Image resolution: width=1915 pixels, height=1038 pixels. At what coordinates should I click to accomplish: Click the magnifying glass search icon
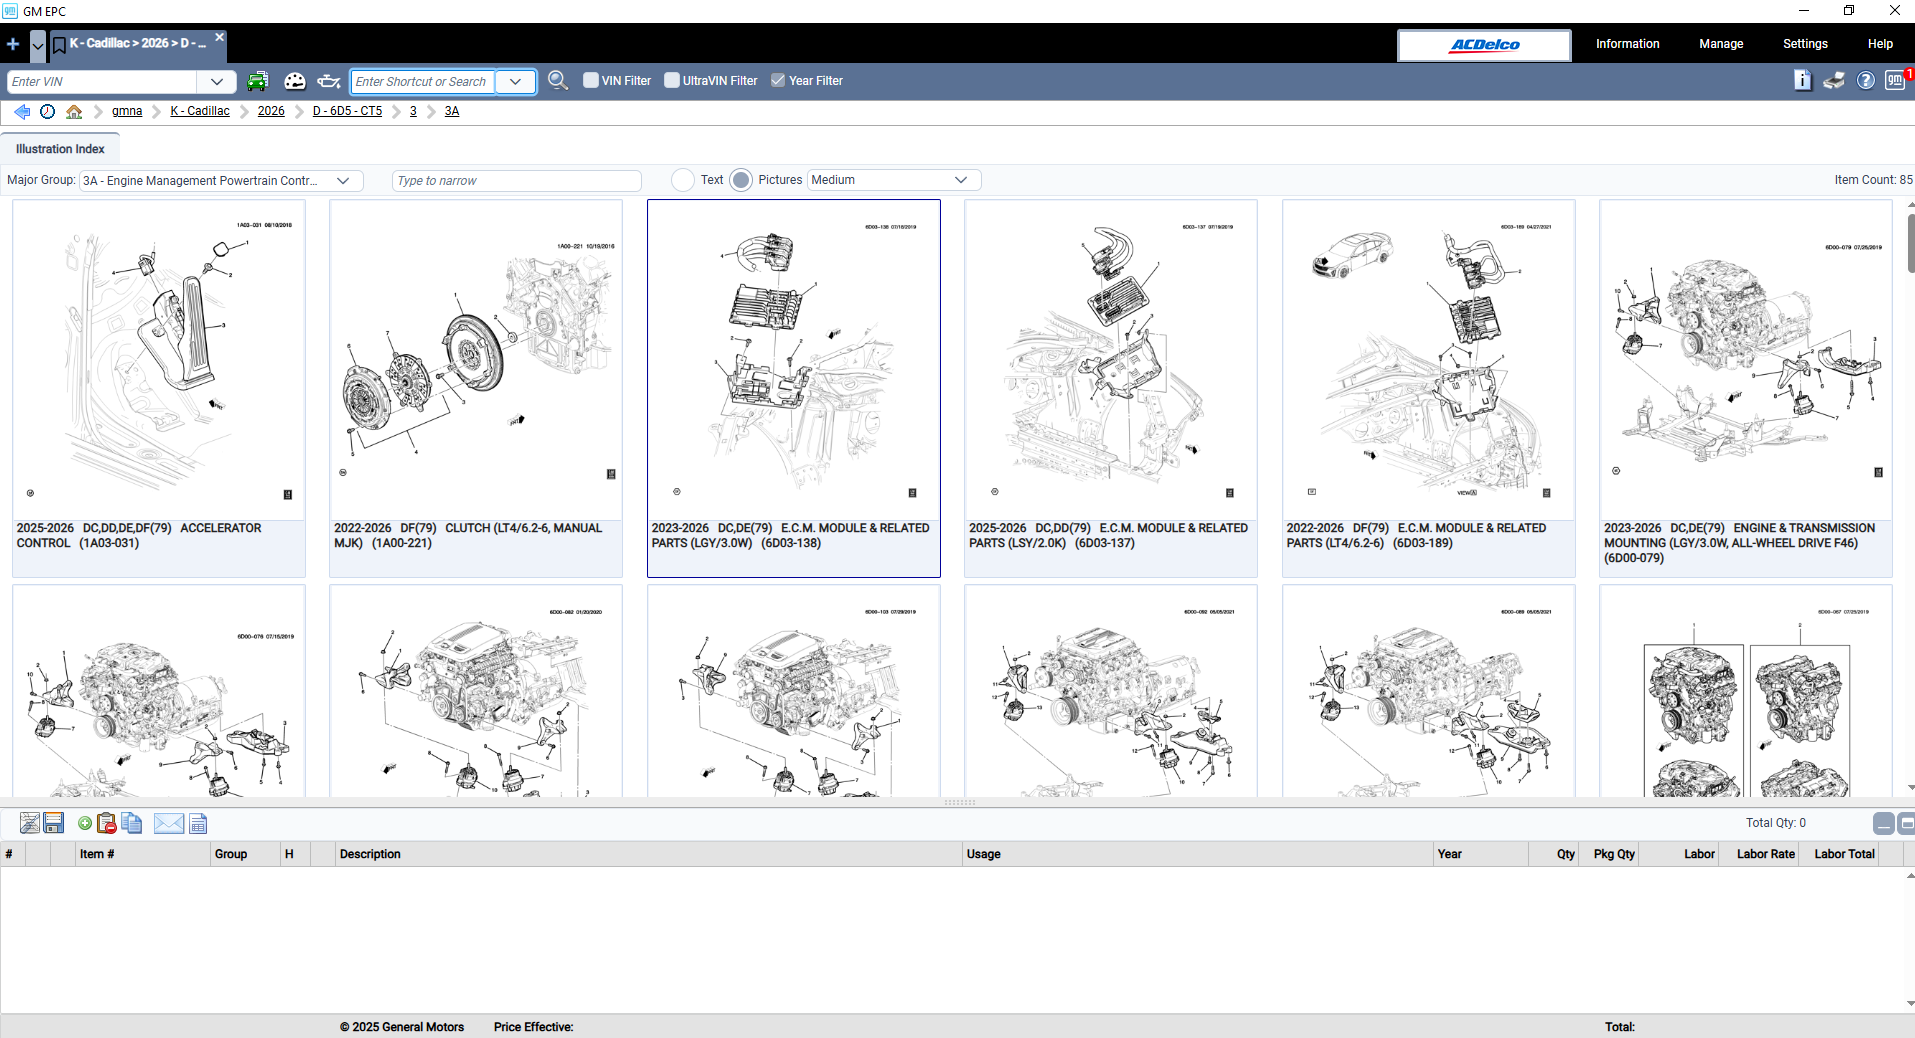[x=558, y=81]
